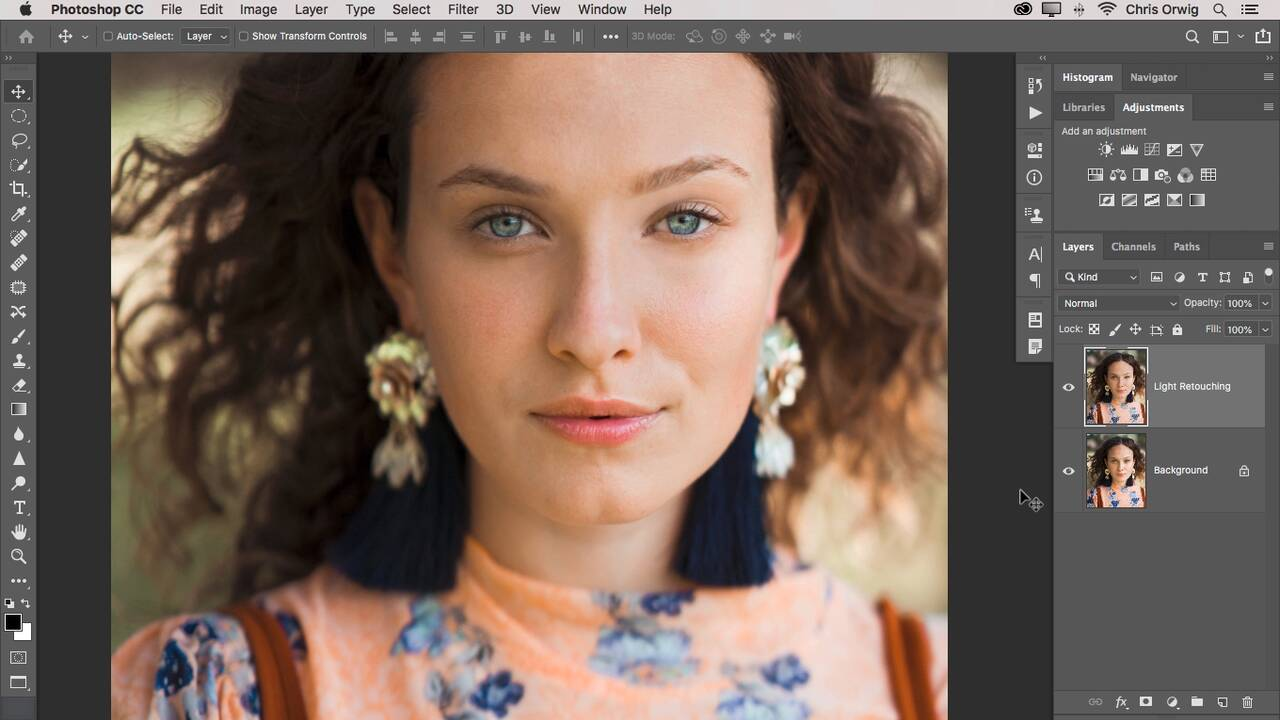Open the Actions panel play icon
The height and width of the screenshot is (720, 1280).
tap(1035, 113)
